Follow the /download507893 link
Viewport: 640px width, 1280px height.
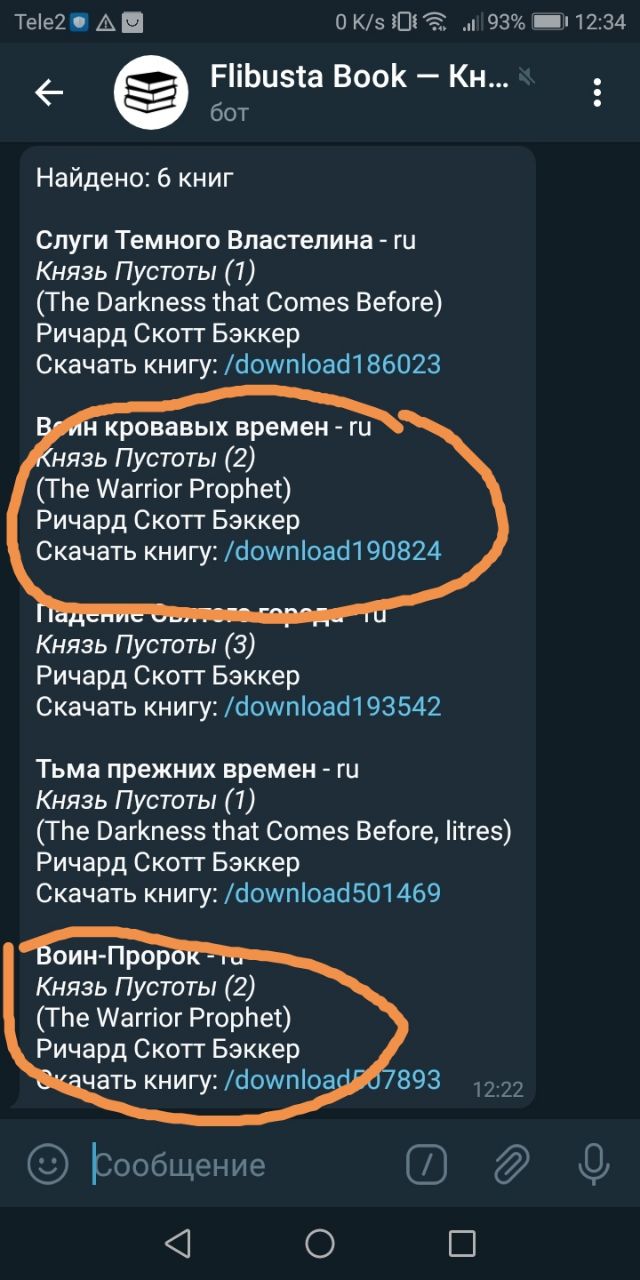coord(332,1080)
